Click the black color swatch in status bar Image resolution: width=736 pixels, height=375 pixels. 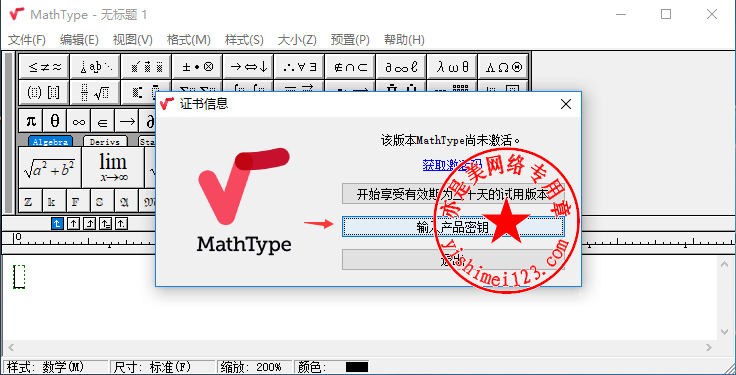tap(357, 367)
